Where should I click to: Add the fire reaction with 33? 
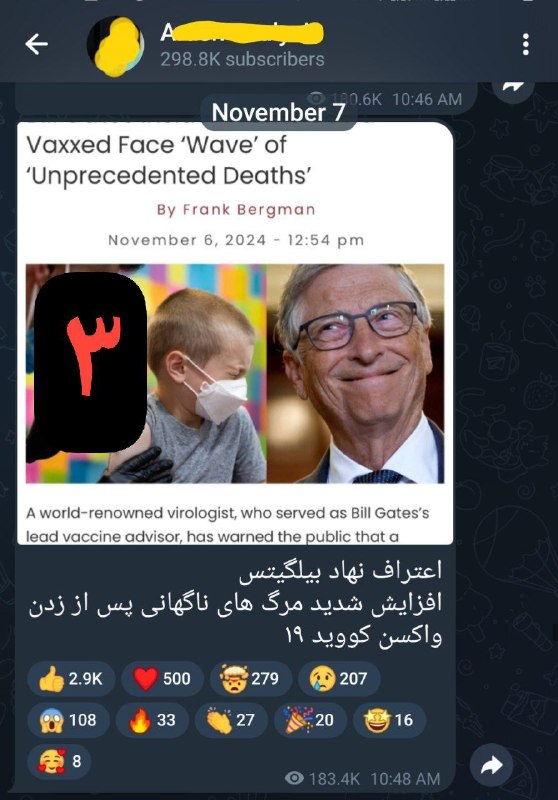[152, 720]
